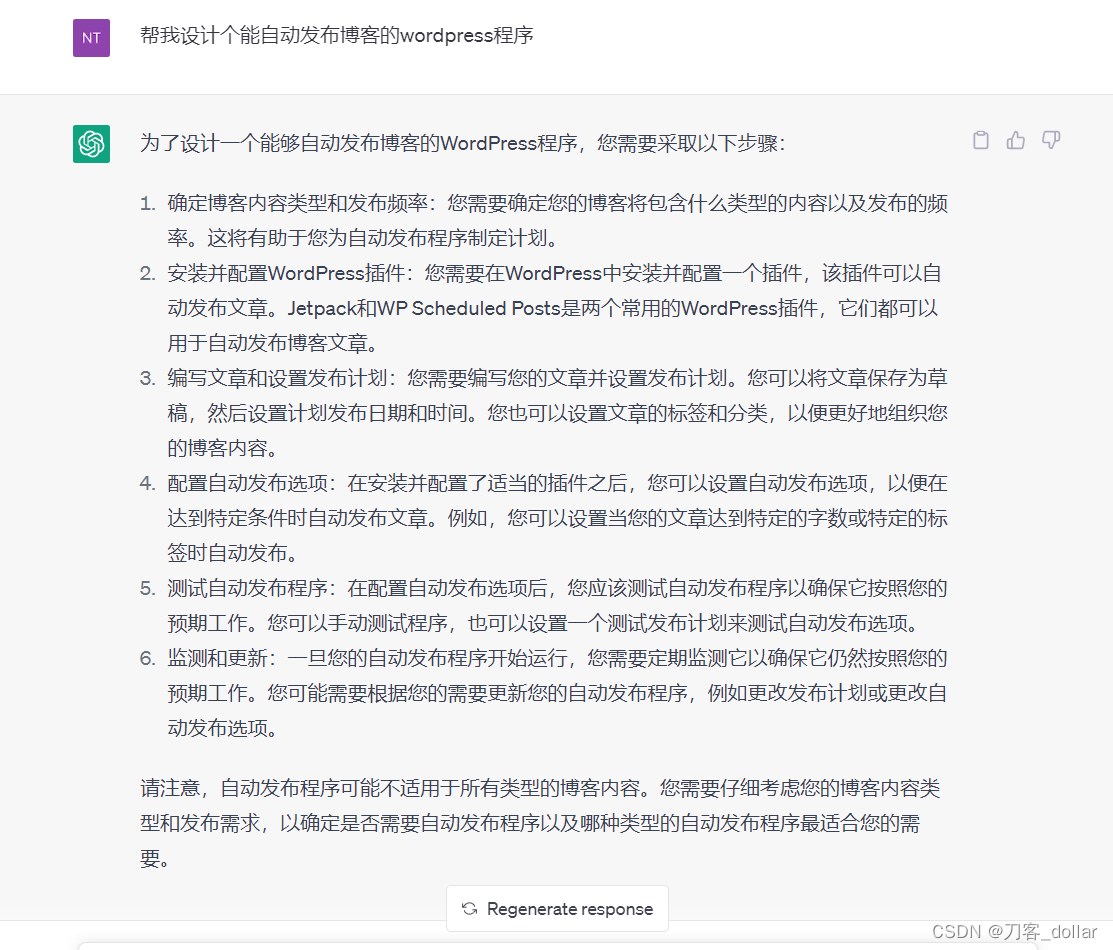This screenshot has height=950, width=1113.
Task: Click the Regenerate response button
Action: (557, 908)
